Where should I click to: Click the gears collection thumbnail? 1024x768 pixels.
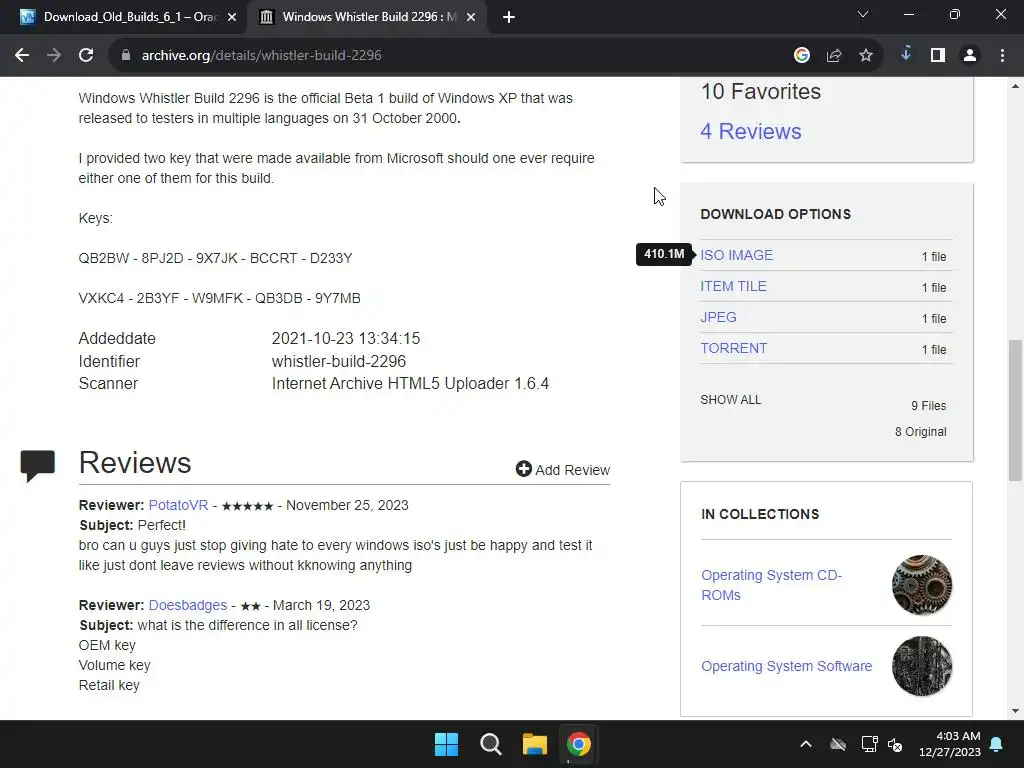(921, 585)
